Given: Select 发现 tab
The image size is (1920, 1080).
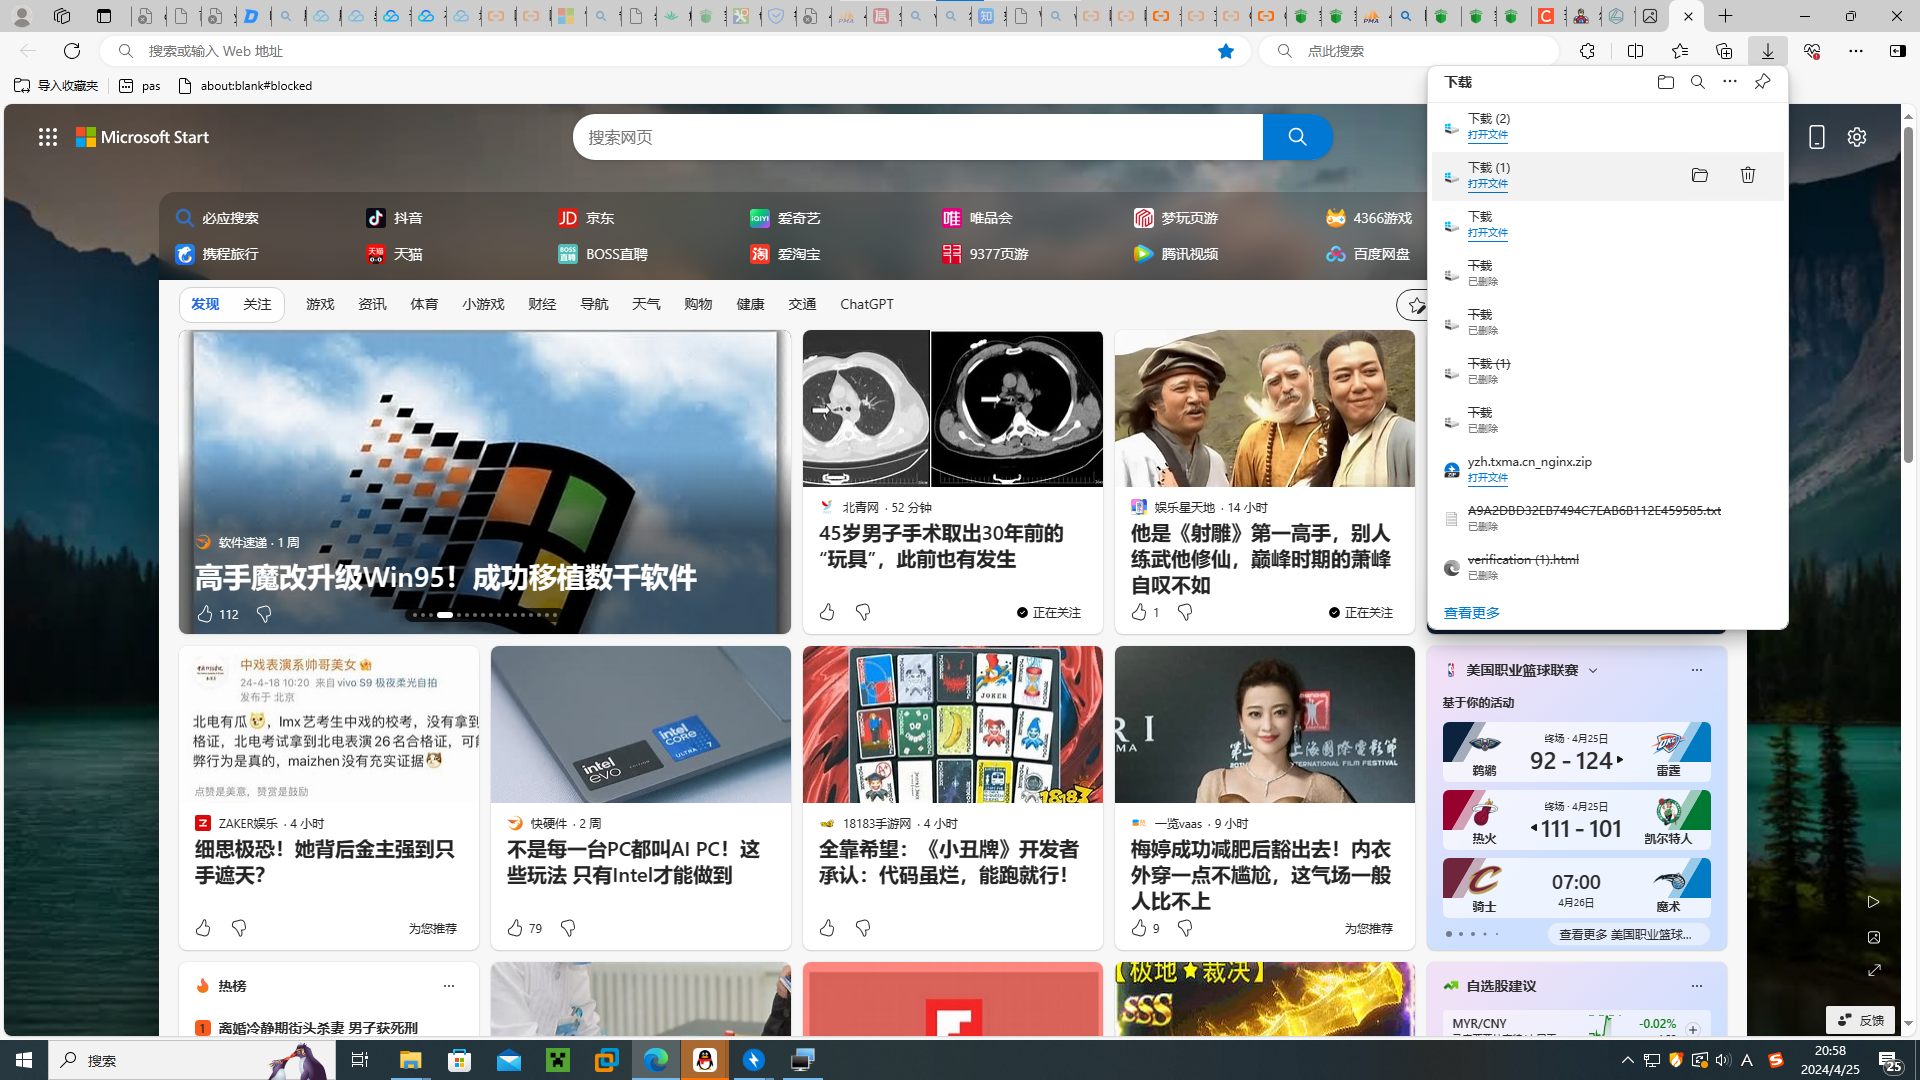Looking at the screenshot, I should [205, 304].
